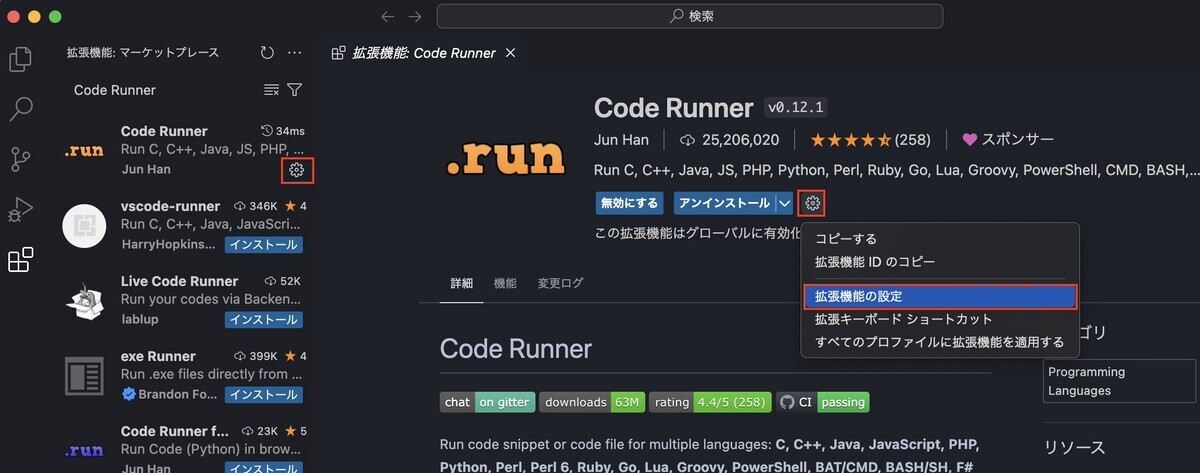Clear extensions search results icon
Image resolution: width=1200 pixels, height=473 pixels.
(x=271, y=90)
